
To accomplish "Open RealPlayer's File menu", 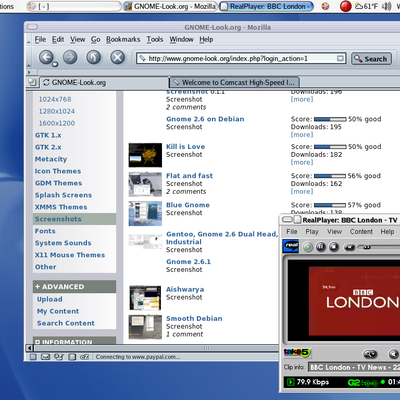I will click(x=292, y=232).
